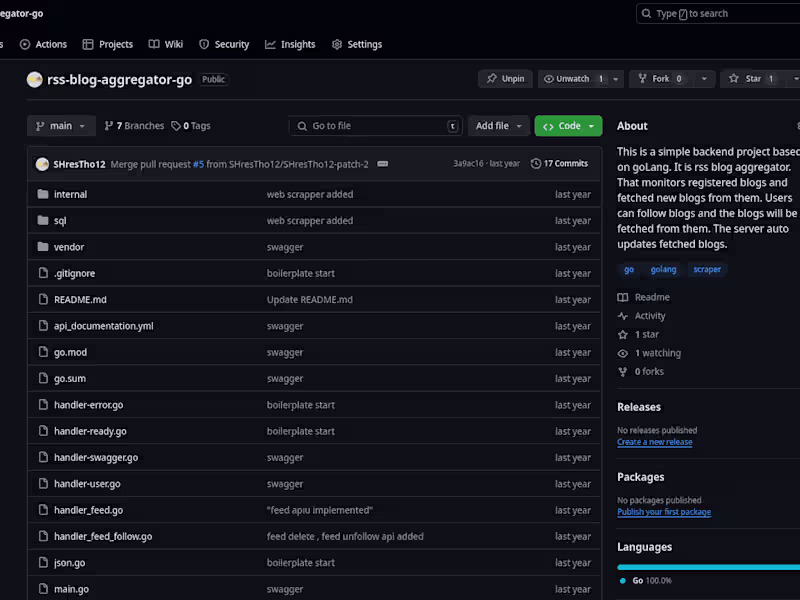The width and height of the screenshot is (800, 600).
Task: Click the golang topic tag
Action: coord(663,269)
